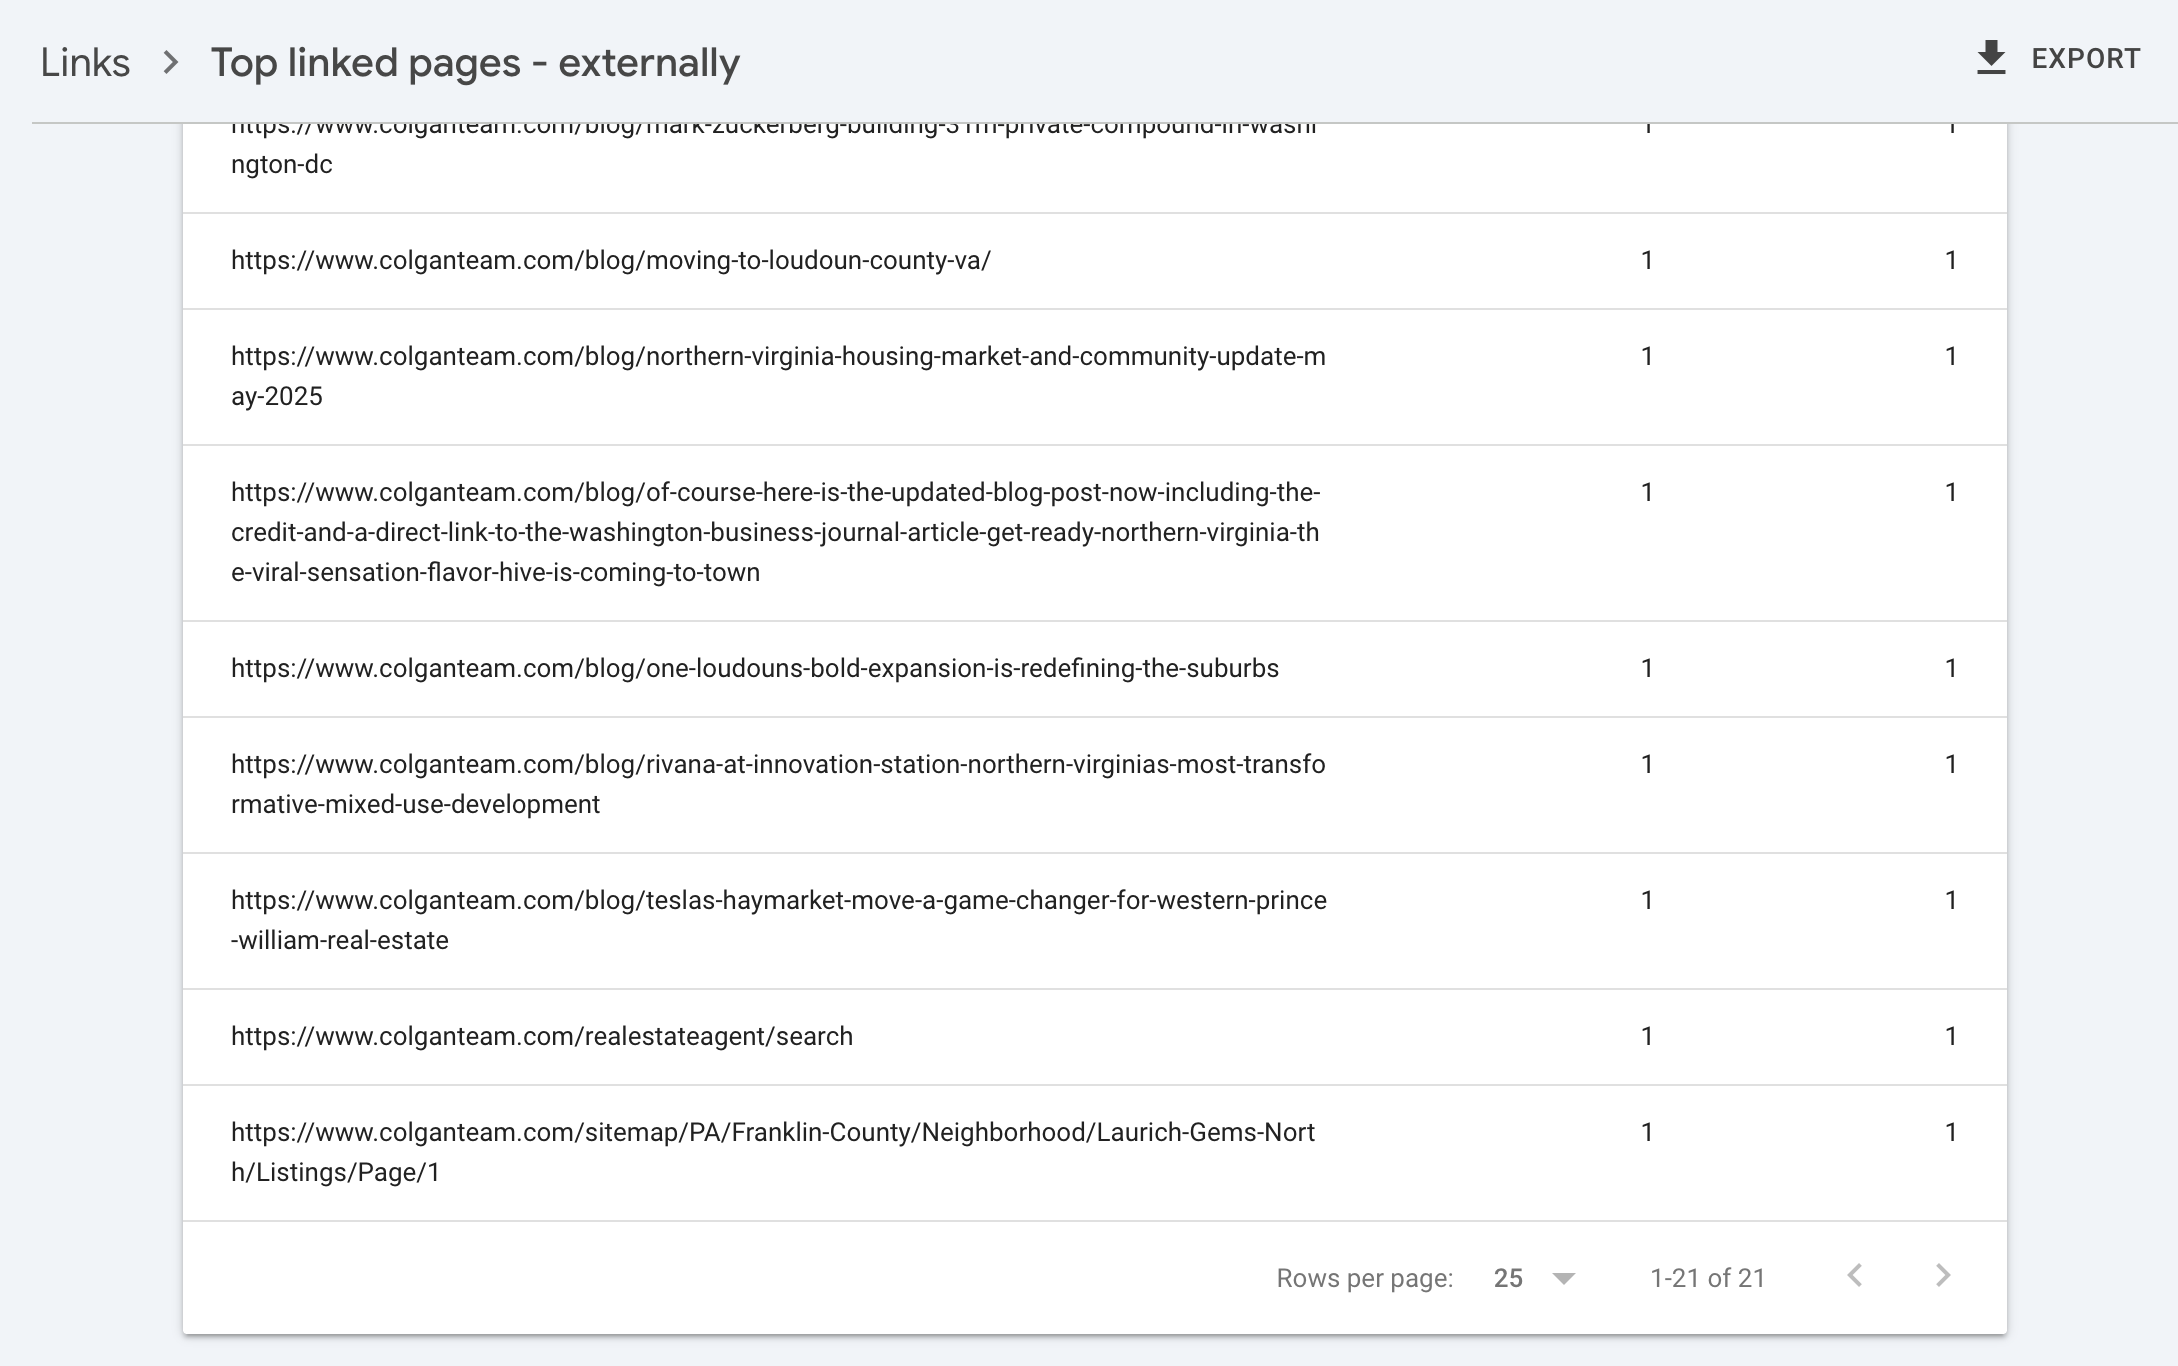Click the rows per page value 25
2178x1366 pixels.
click(x=1508, y=1278)
